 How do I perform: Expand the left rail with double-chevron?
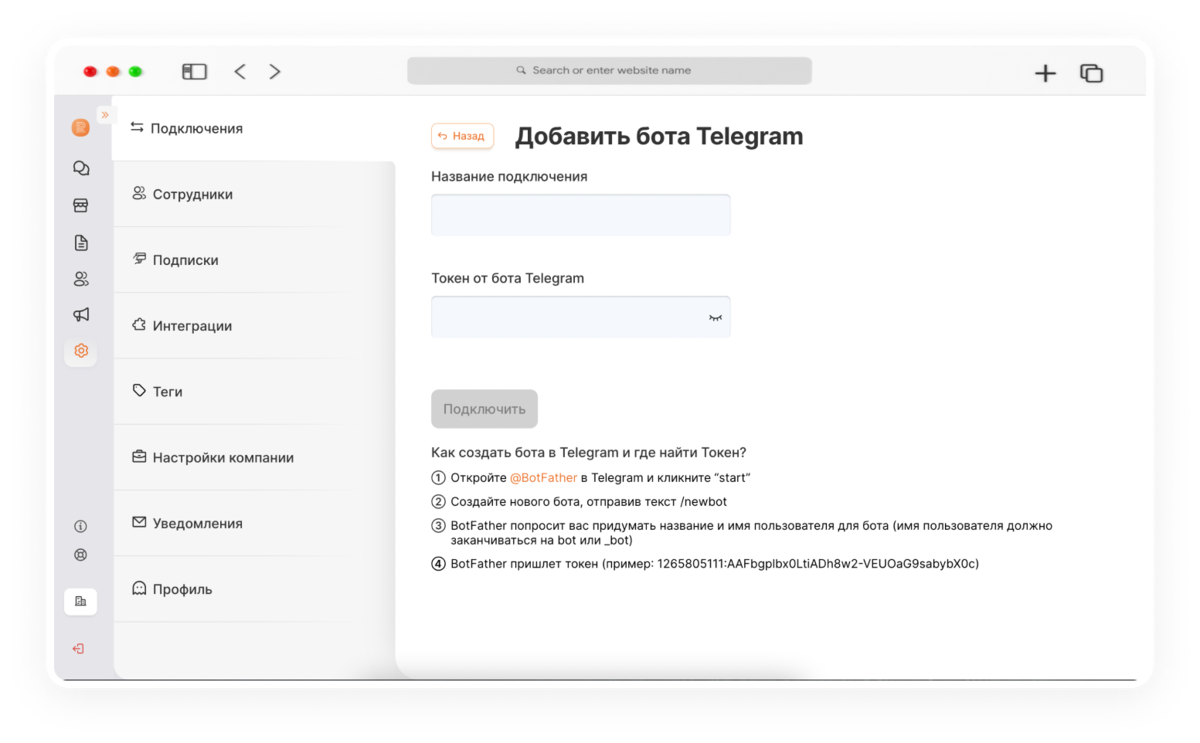[x=105, y=115]
